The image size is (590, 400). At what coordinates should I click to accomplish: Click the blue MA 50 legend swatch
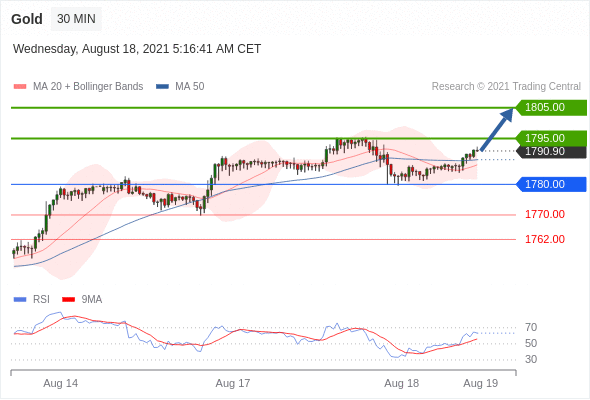pyautogui.click(x=162, y=87)
